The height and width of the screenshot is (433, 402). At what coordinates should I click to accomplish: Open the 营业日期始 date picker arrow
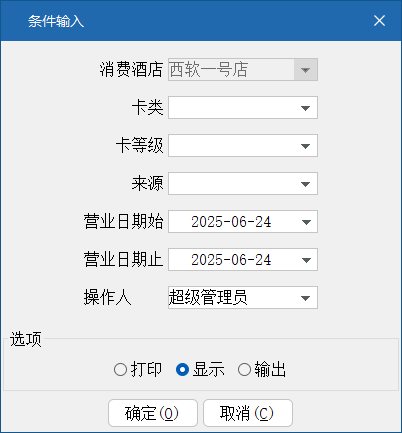[x=305, y=222]
